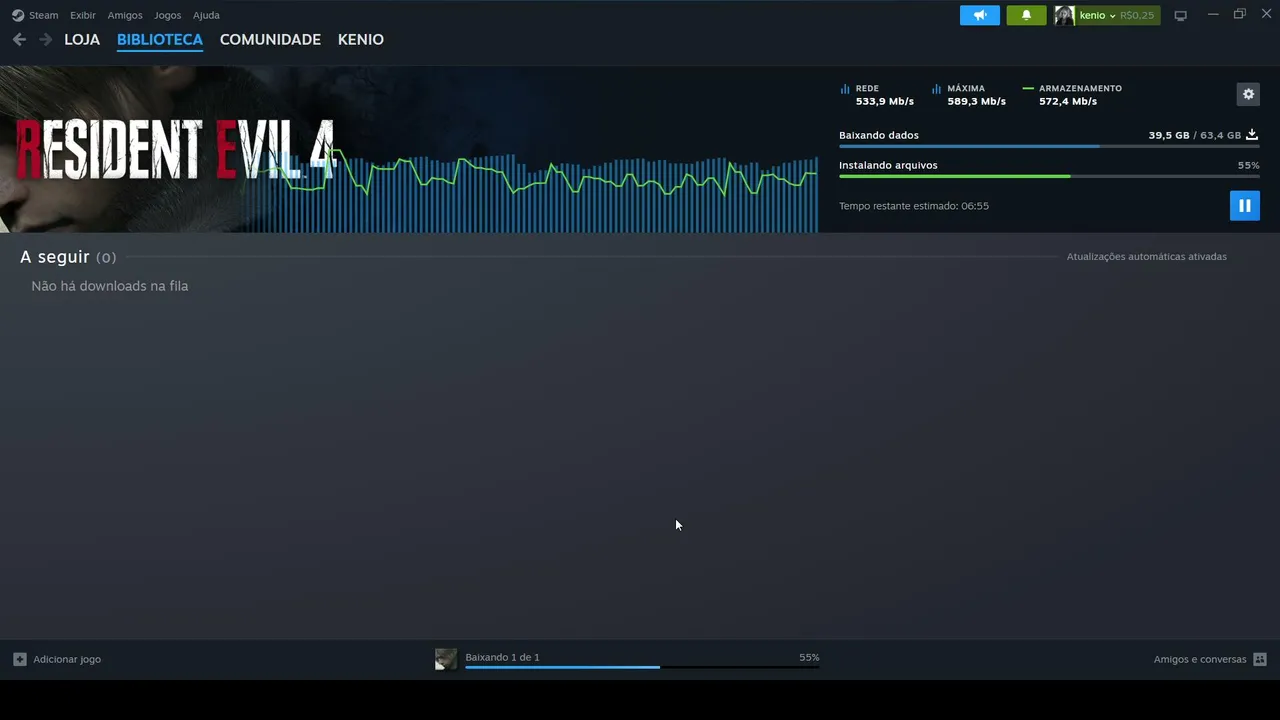Click the 572,4 Mb/s storage speed value
Viewport: 1280px width, 720px height.
(1068, 101)
